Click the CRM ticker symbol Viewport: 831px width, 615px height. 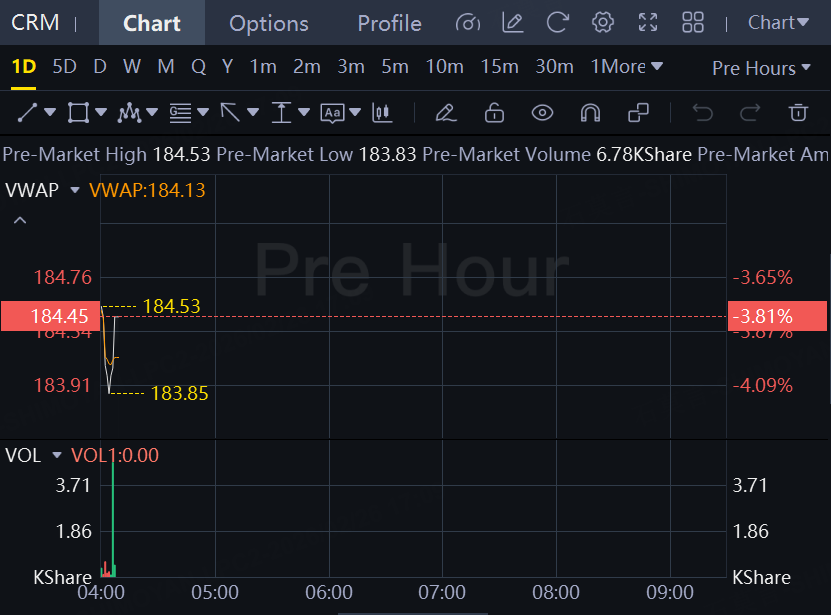click(35, 22)
